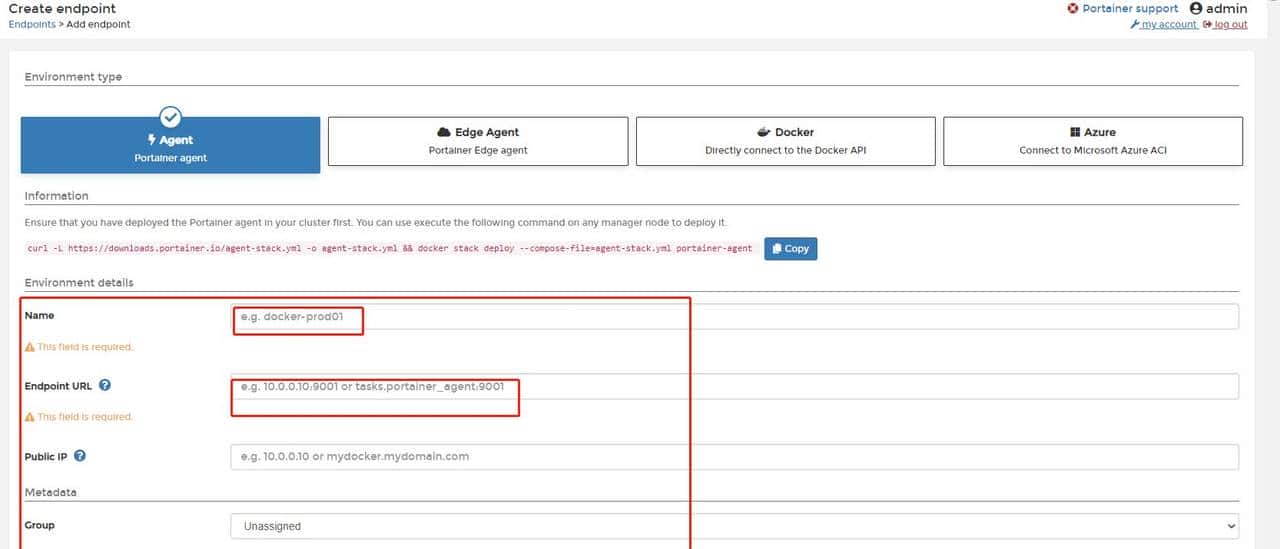Viewport: 1280px width, 549px height.
Task: Click the Portainer support lifebuoy icon
Action: [x=1073, y=8]
